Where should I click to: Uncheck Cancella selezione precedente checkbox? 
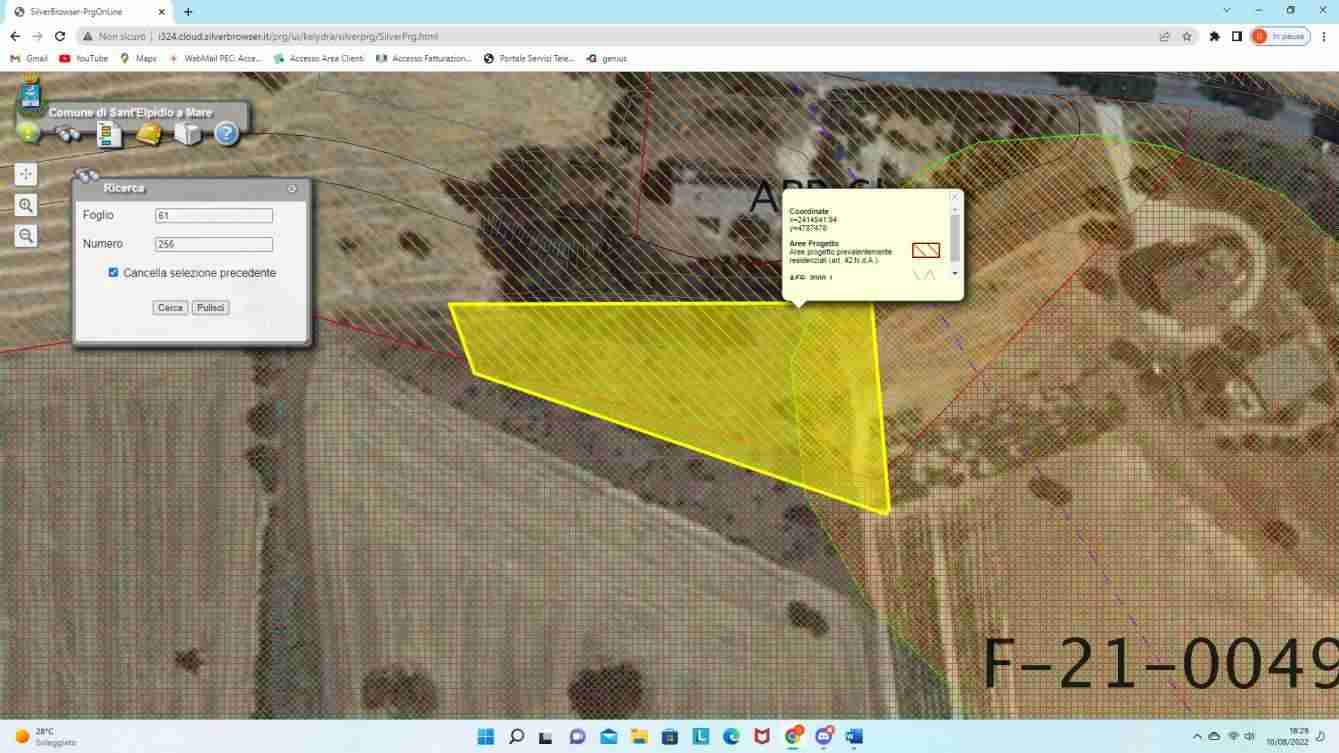113,272
